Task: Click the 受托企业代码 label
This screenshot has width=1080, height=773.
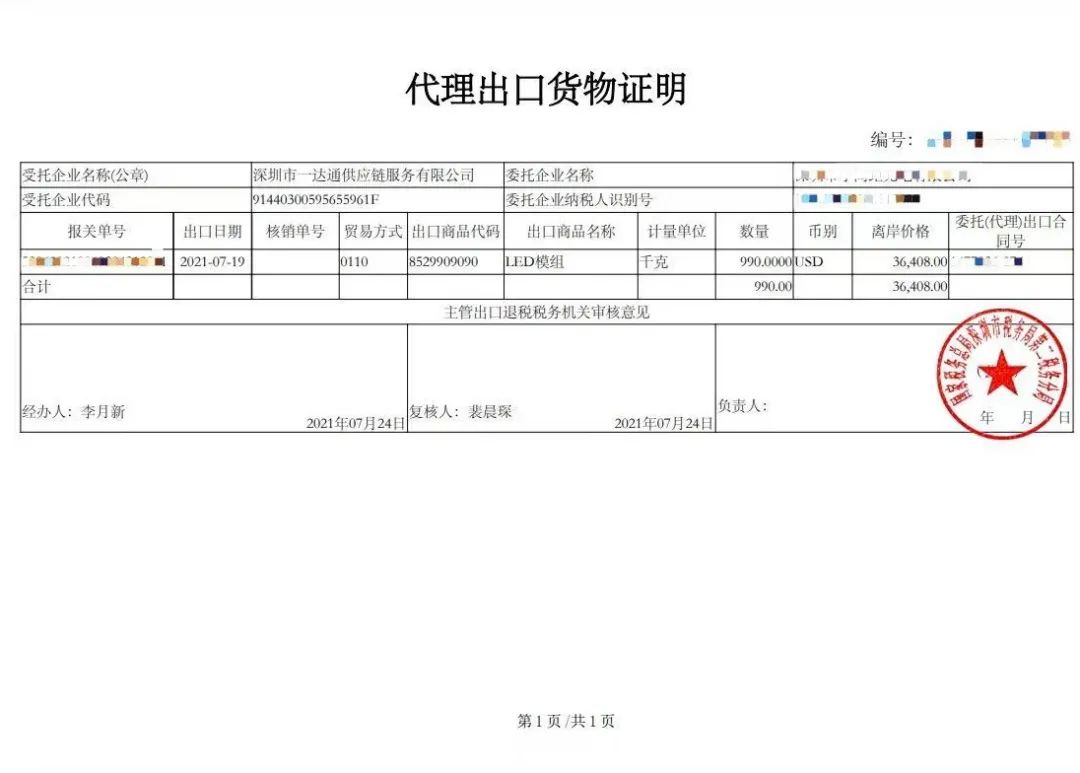Action: pyautogui.click(x=66, y=200)
